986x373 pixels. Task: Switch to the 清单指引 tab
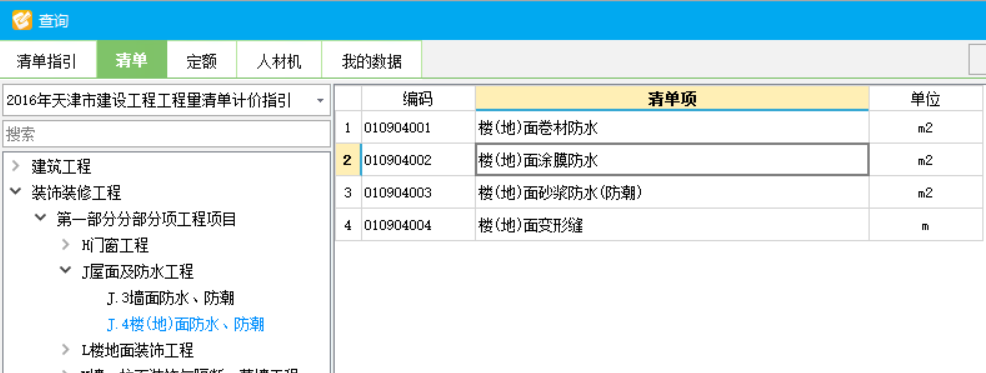(48, 61)
